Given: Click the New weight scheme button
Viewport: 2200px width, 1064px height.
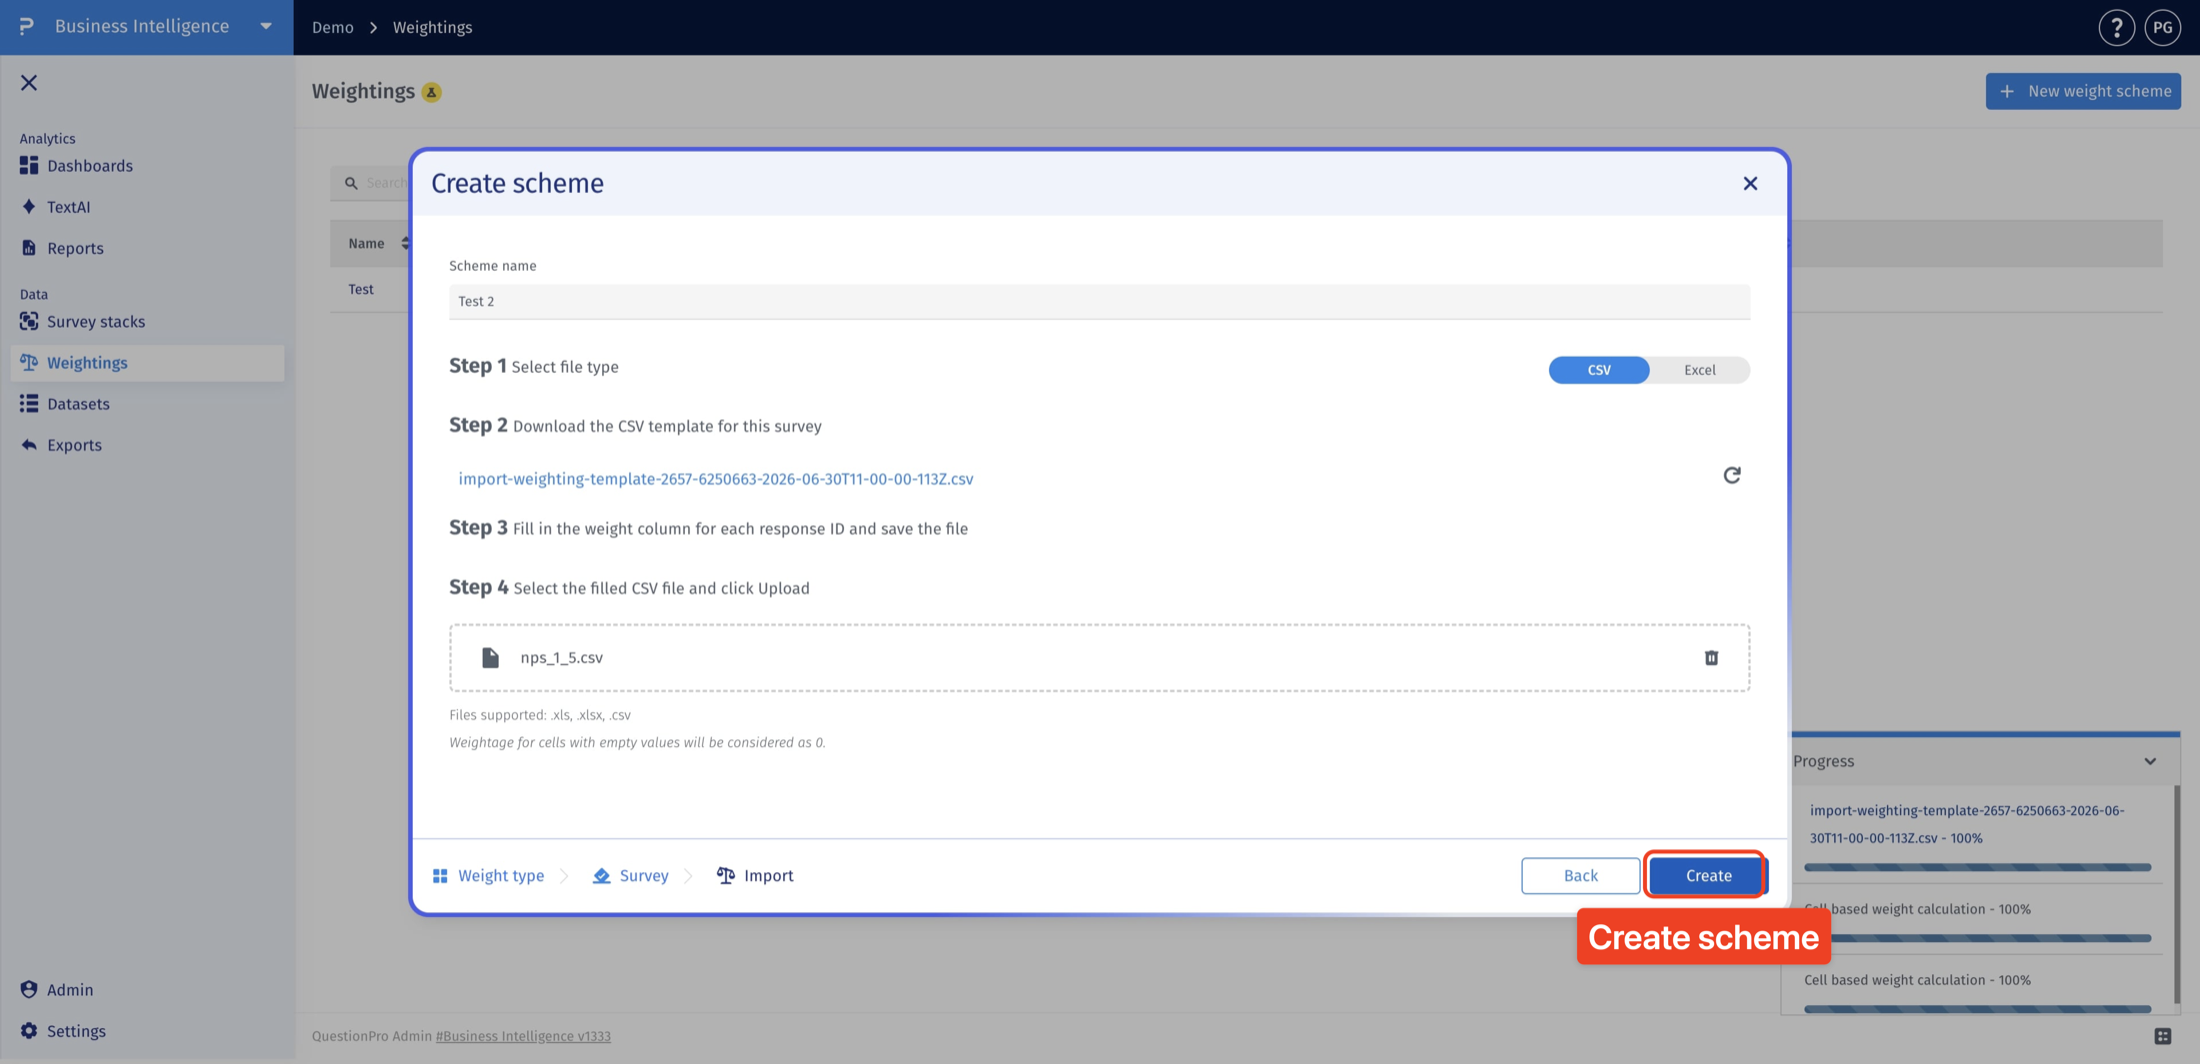Looking at the screenshot, I should pos(2083,91).
